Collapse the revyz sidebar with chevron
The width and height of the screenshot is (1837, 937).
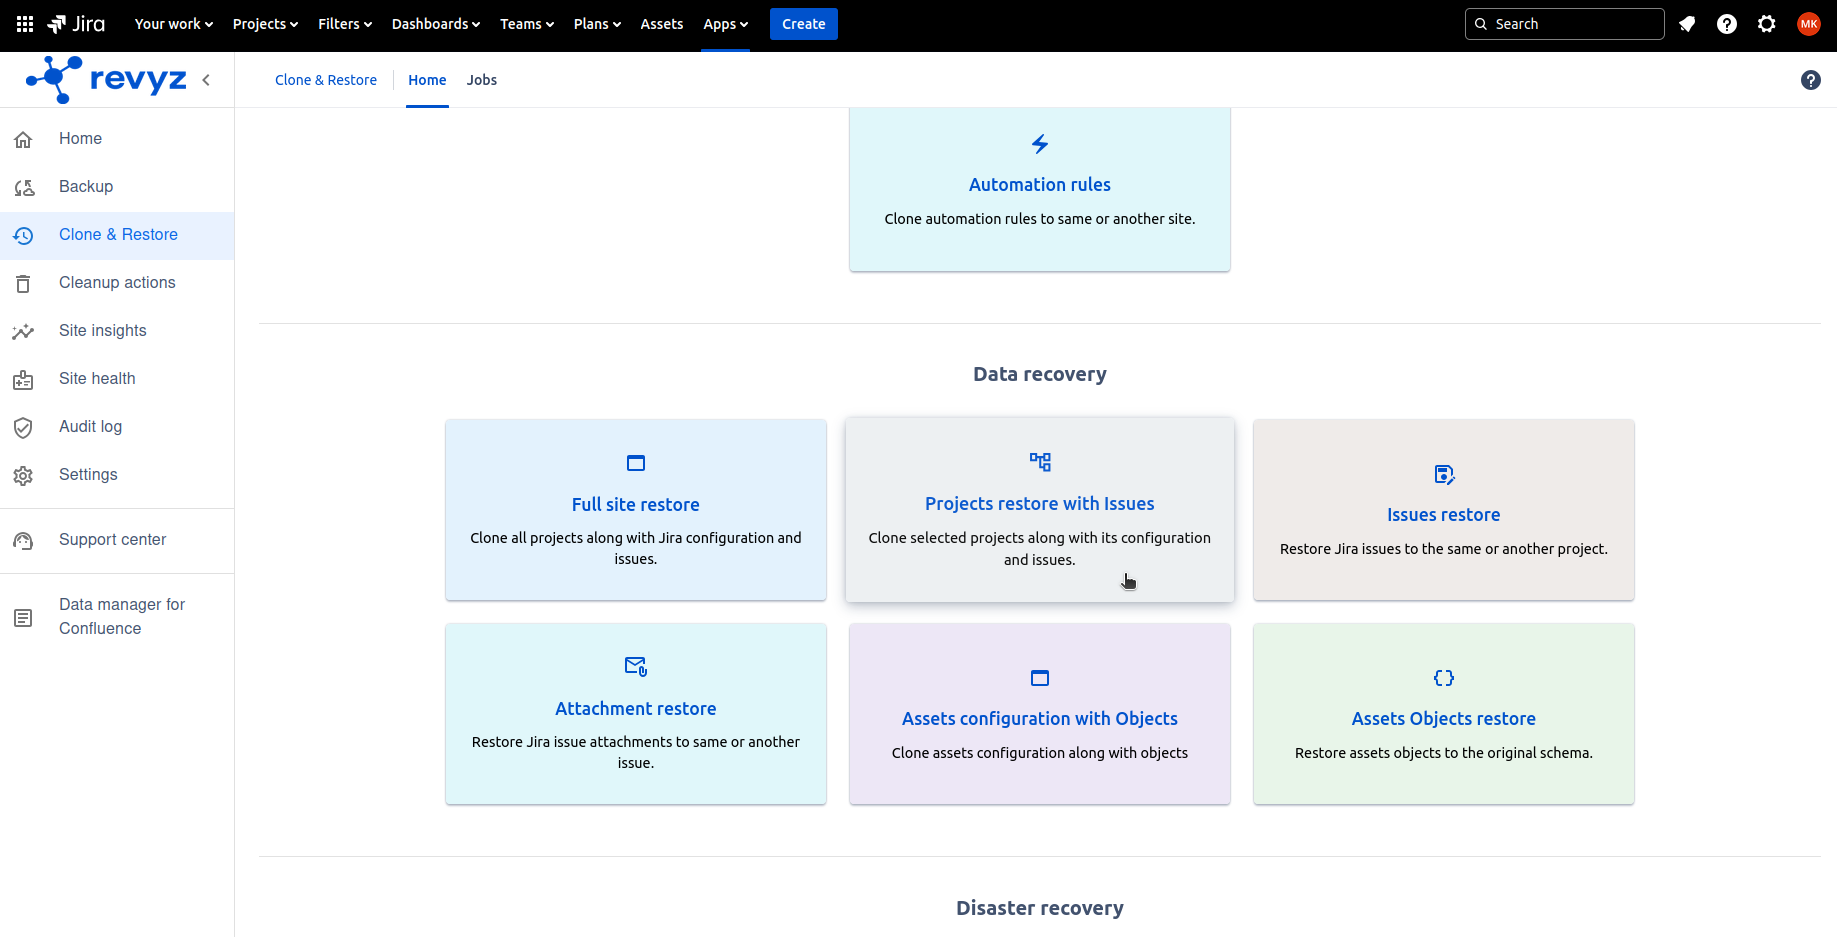point(206,80)
